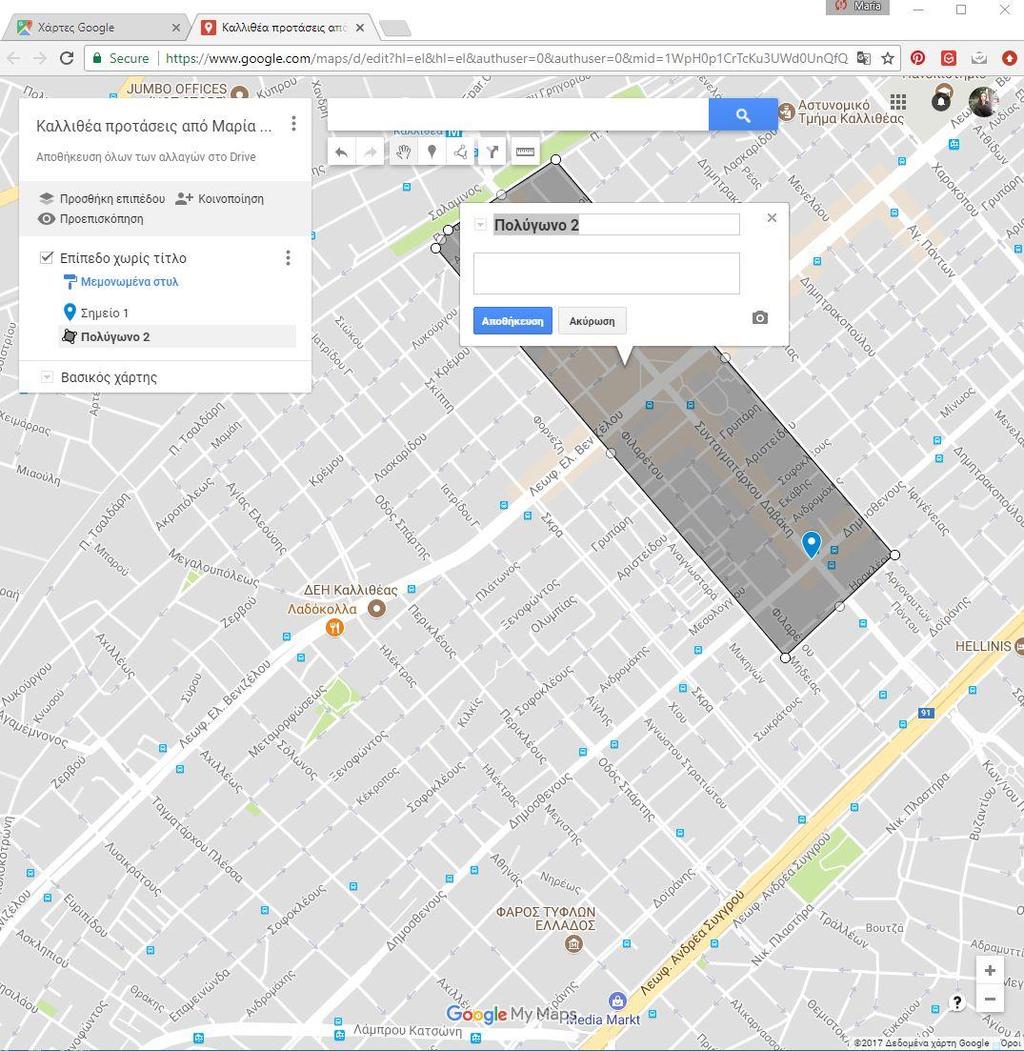Click the Chrome address bar URL
The image size is (1024, 1051).
pos(506,58)
